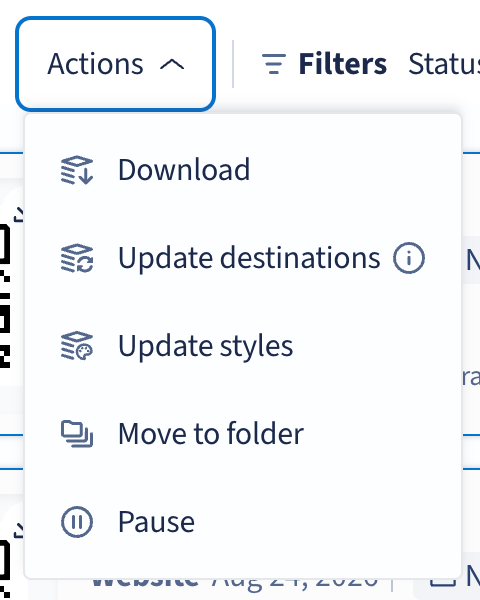This screenshot has height=600, width=480.
Task: Click the first QR code thumbnail
Action: click(x=7, y=295)
